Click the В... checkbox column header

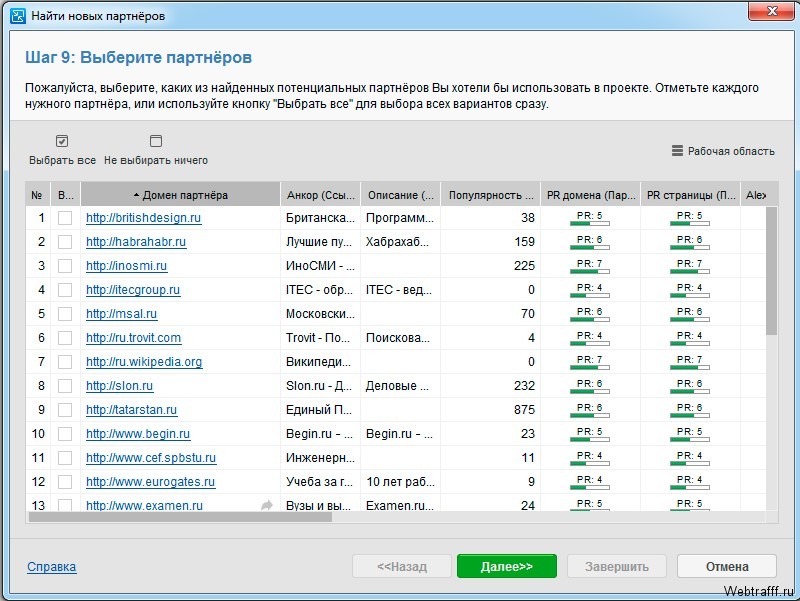65,195
